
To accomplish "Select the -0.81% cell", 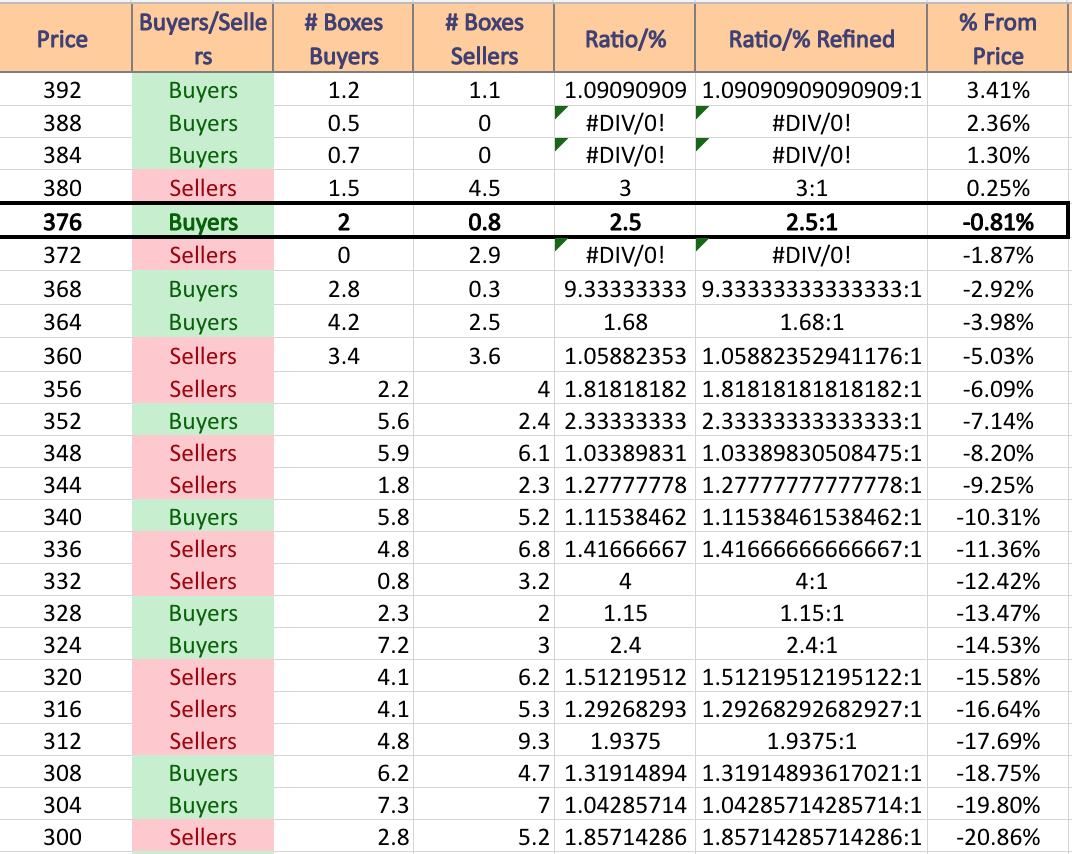I will tap(997, 222).
